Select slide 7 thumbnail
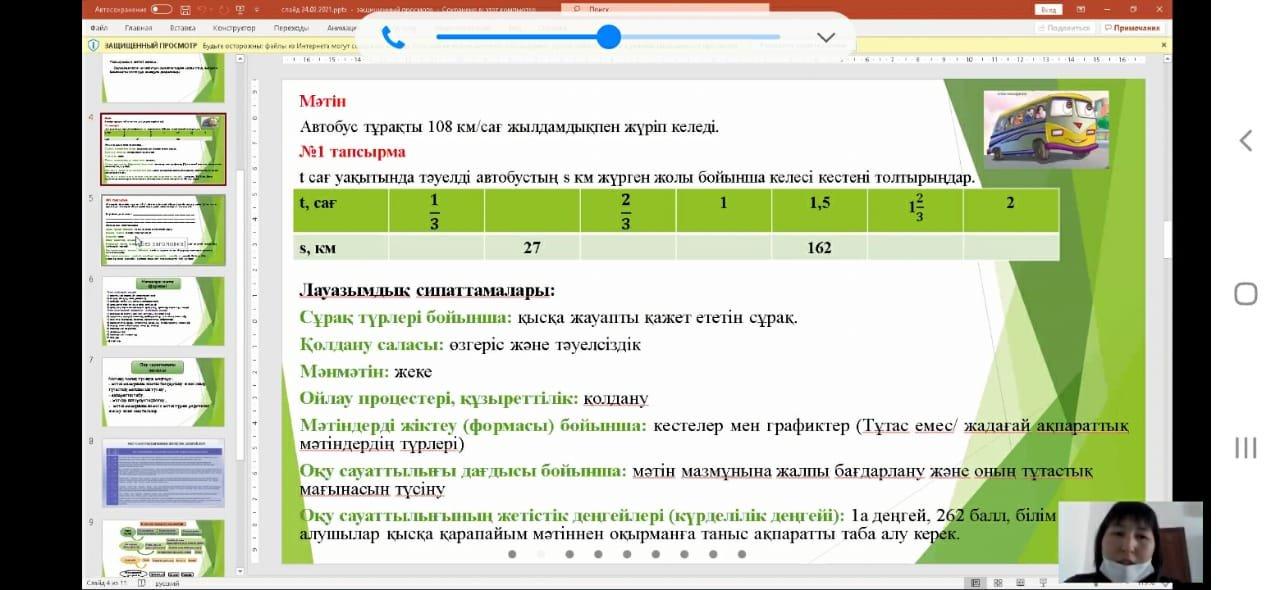The height and width of the screenshot is (590, 1280). (163, 392)
